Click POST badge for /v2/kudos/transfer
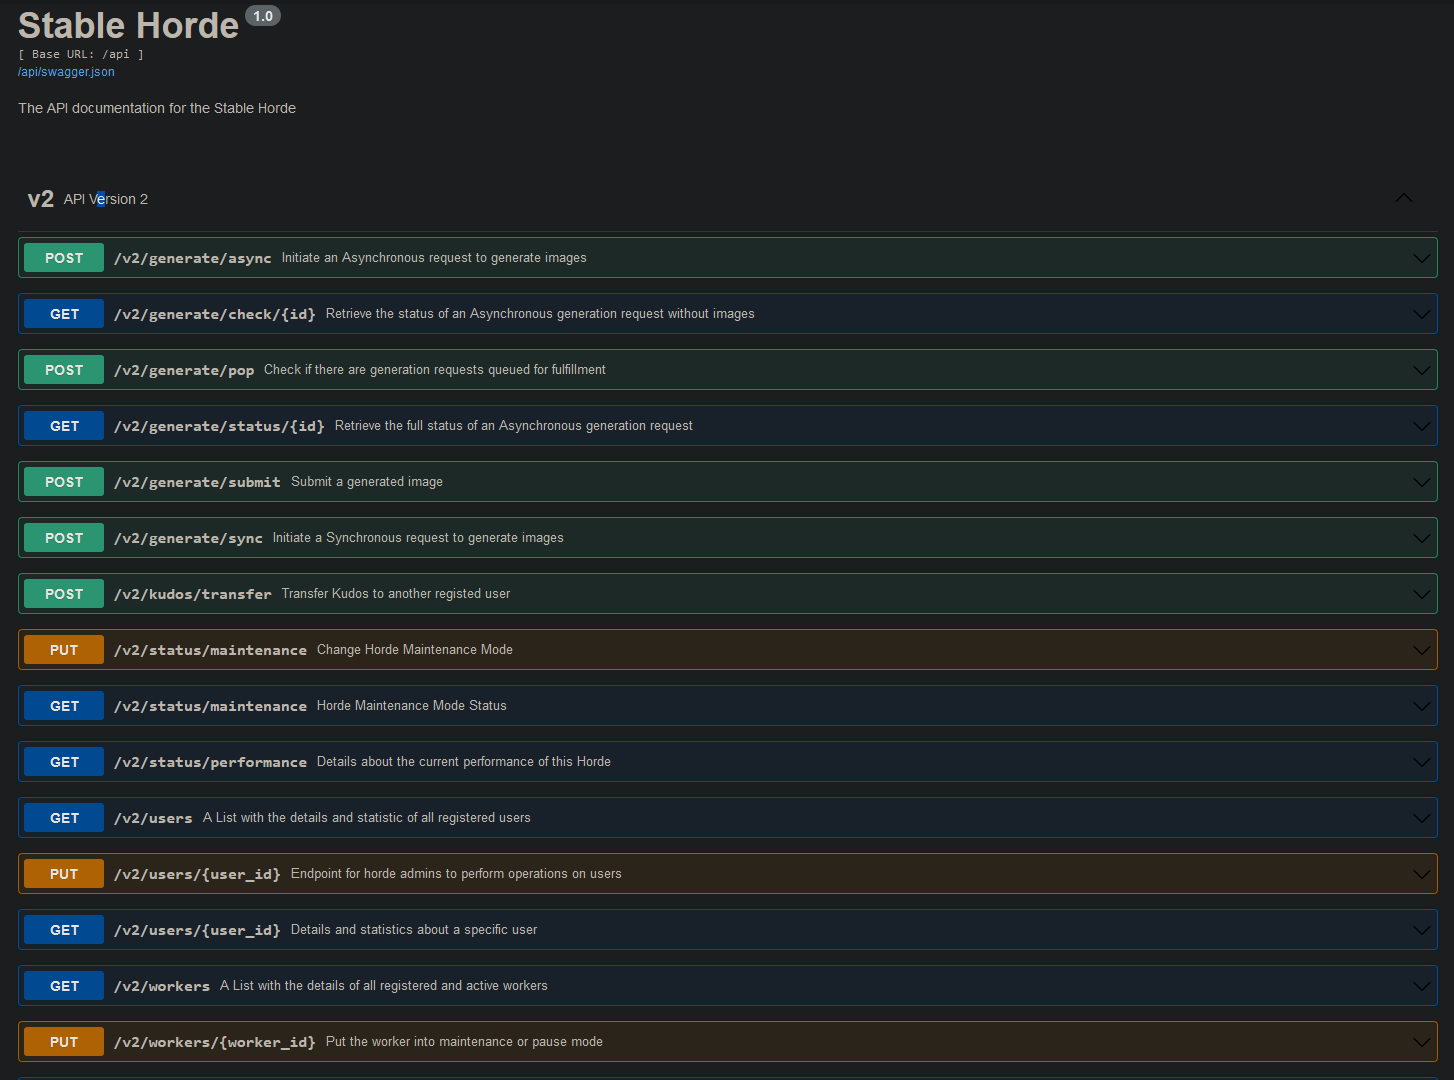Screen dimensions: 1454x1080 (64, 594)
